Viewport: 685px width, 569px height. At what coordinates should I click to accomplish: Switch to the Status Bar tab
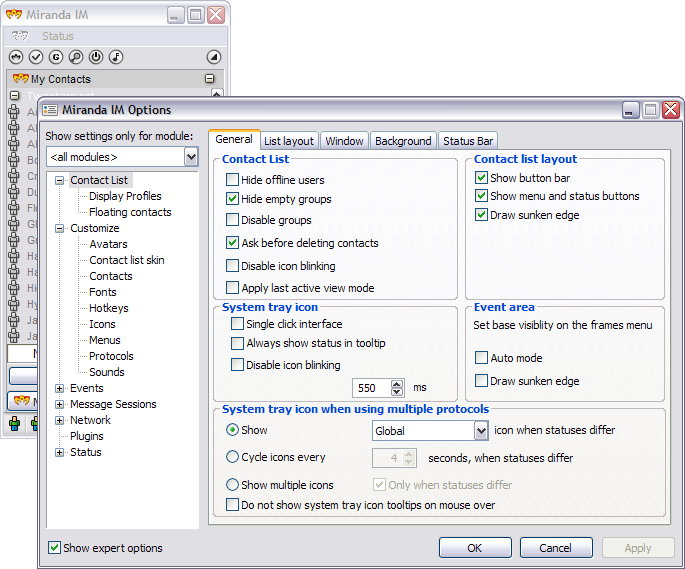pos(468,141)
